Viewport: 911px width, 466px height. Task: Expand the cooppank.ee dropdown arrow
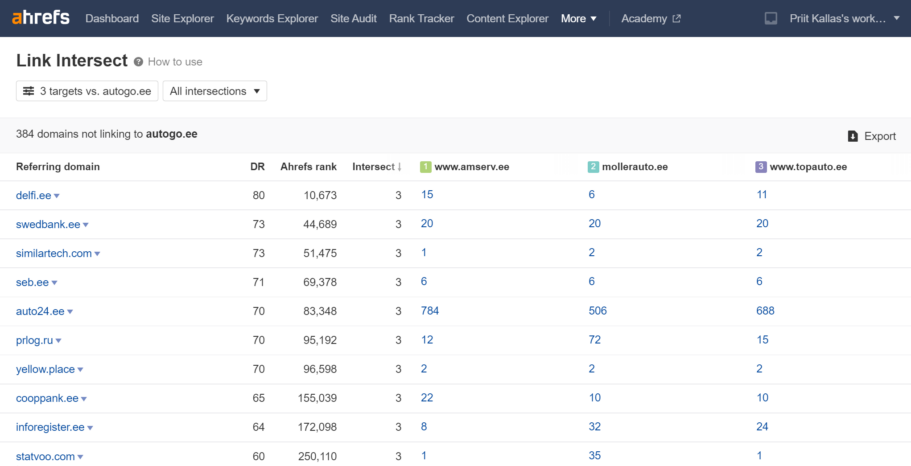[x=84, y=399]
